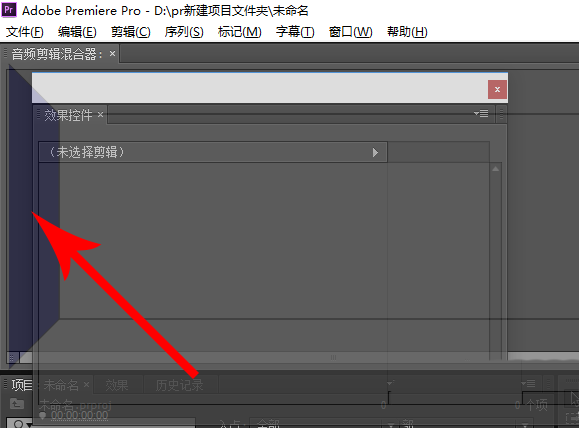This screenshot has height=428, width=579.
Task: Click the 00:00:00:00 timecode
Action: 79,416
